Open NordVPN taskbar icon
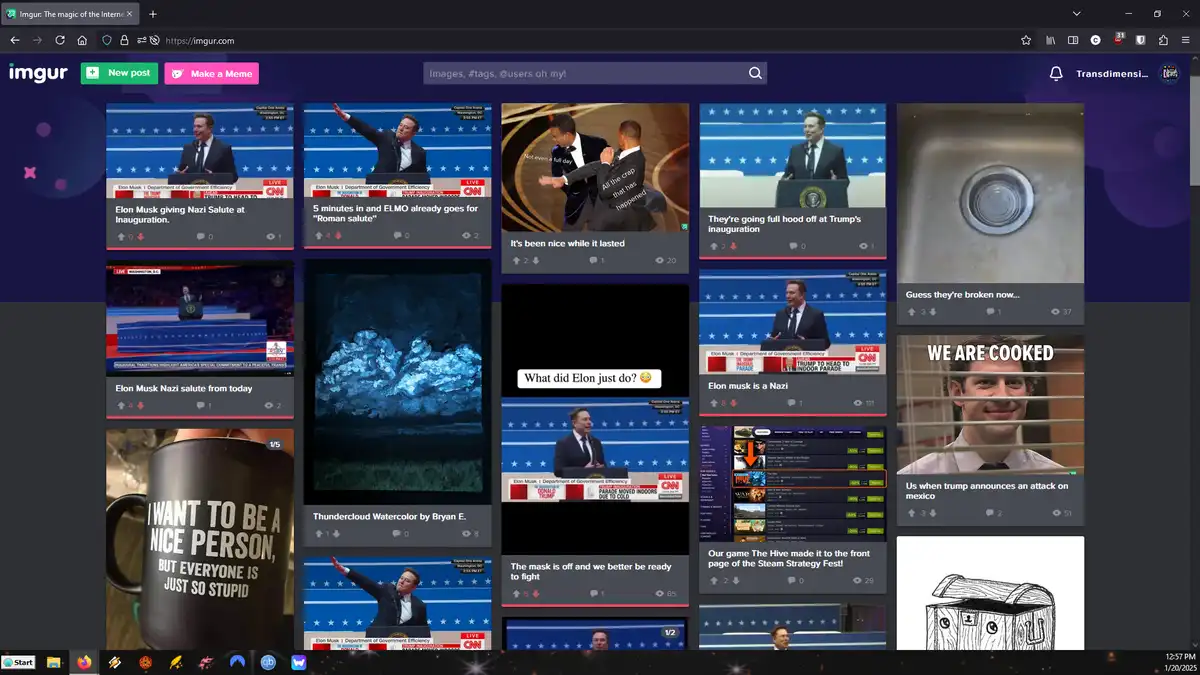The height and width of the screenshot is (675, 1200). click(x=237, y=662)
